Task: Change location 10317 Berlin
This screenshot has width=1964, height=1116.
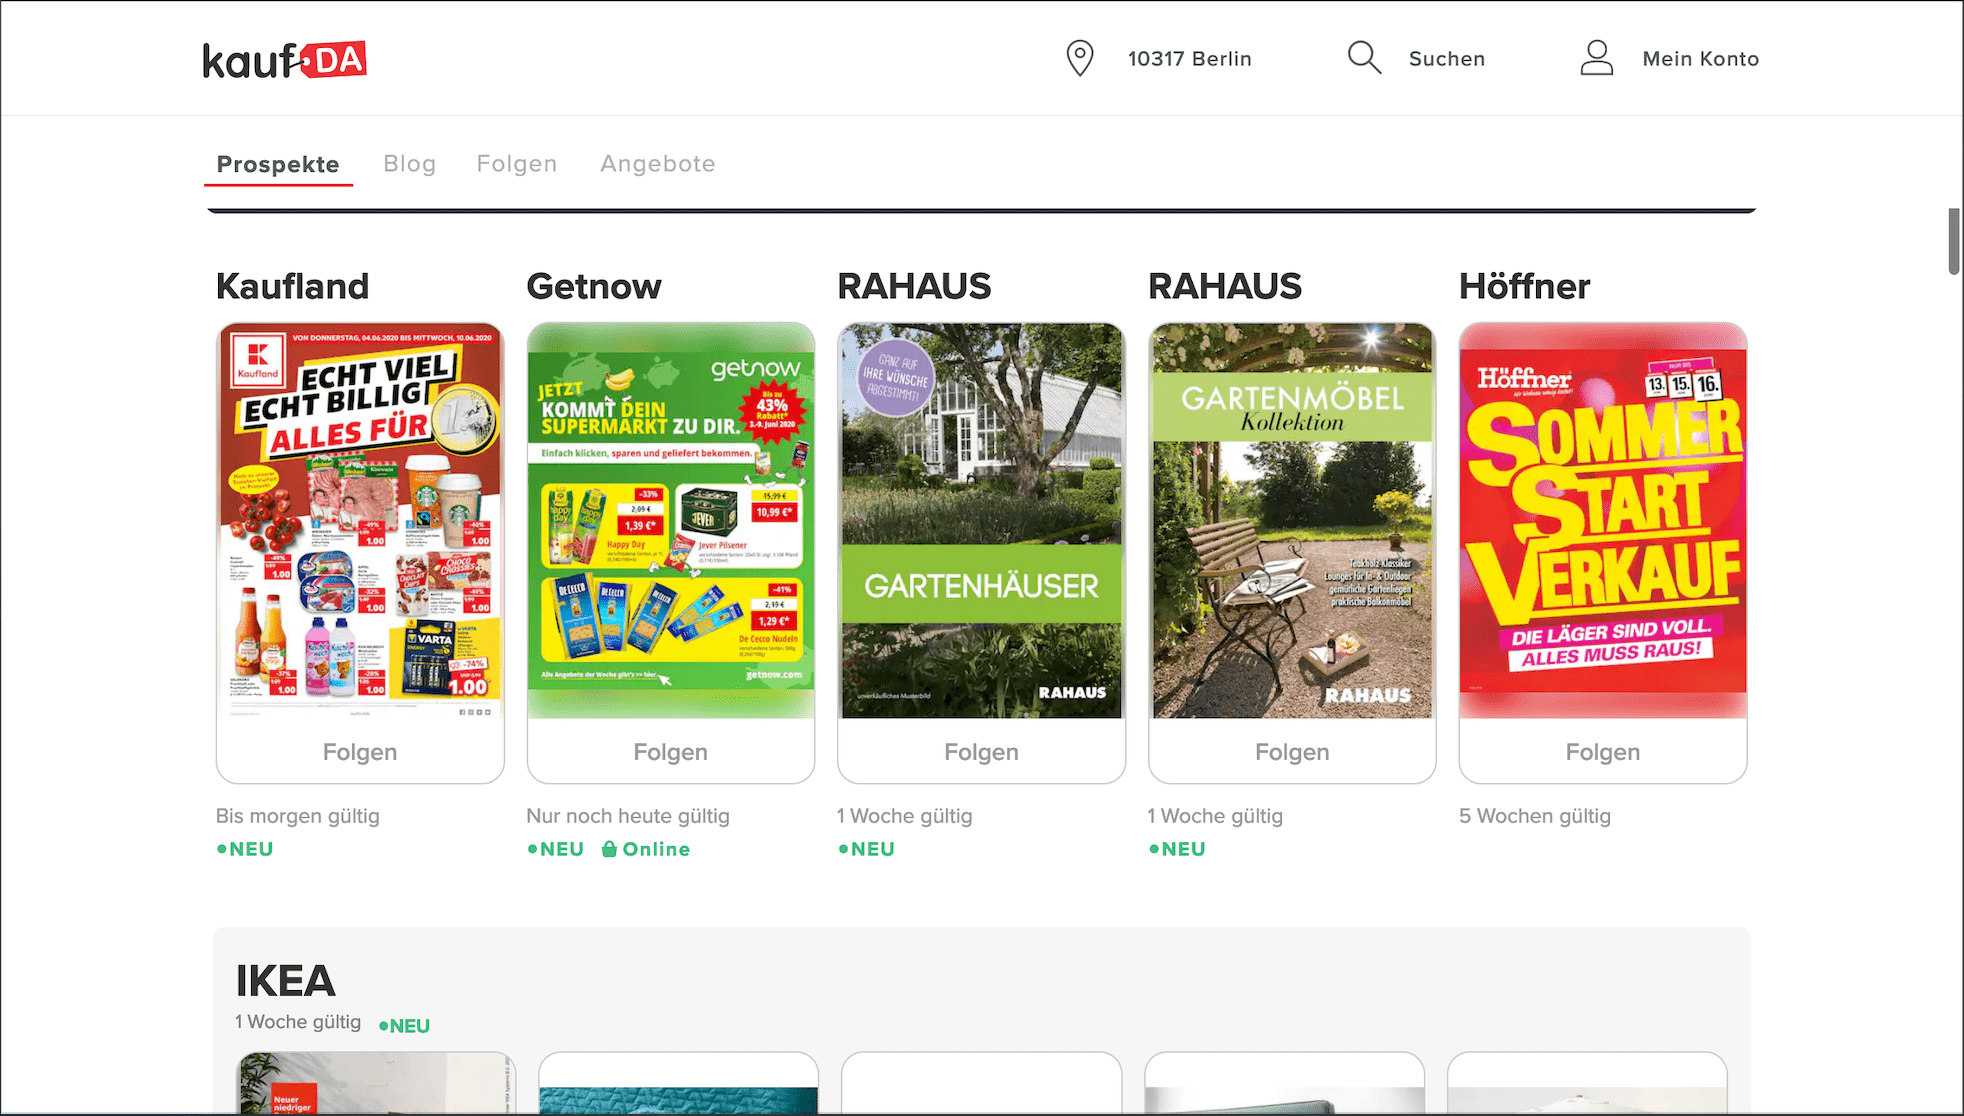Action: point(1189,59)
